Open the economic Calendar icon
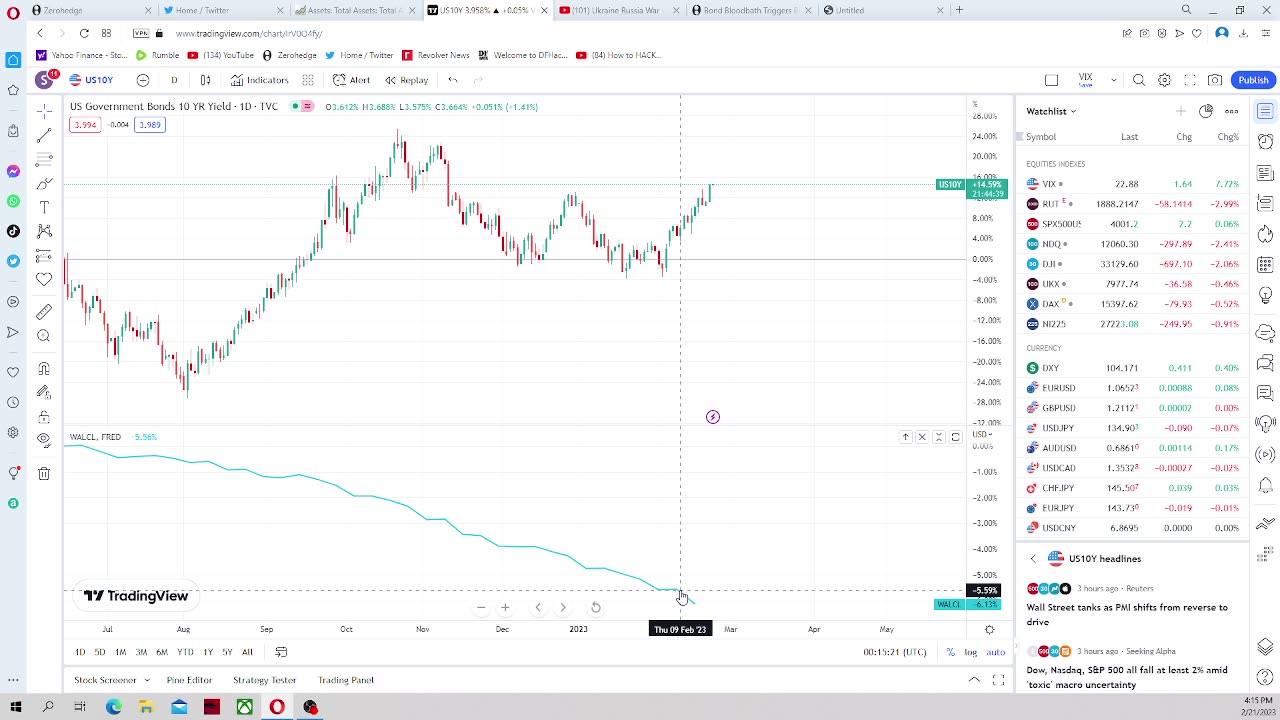This screenshot has height=720, width=1280. (x=1265, y=266)
